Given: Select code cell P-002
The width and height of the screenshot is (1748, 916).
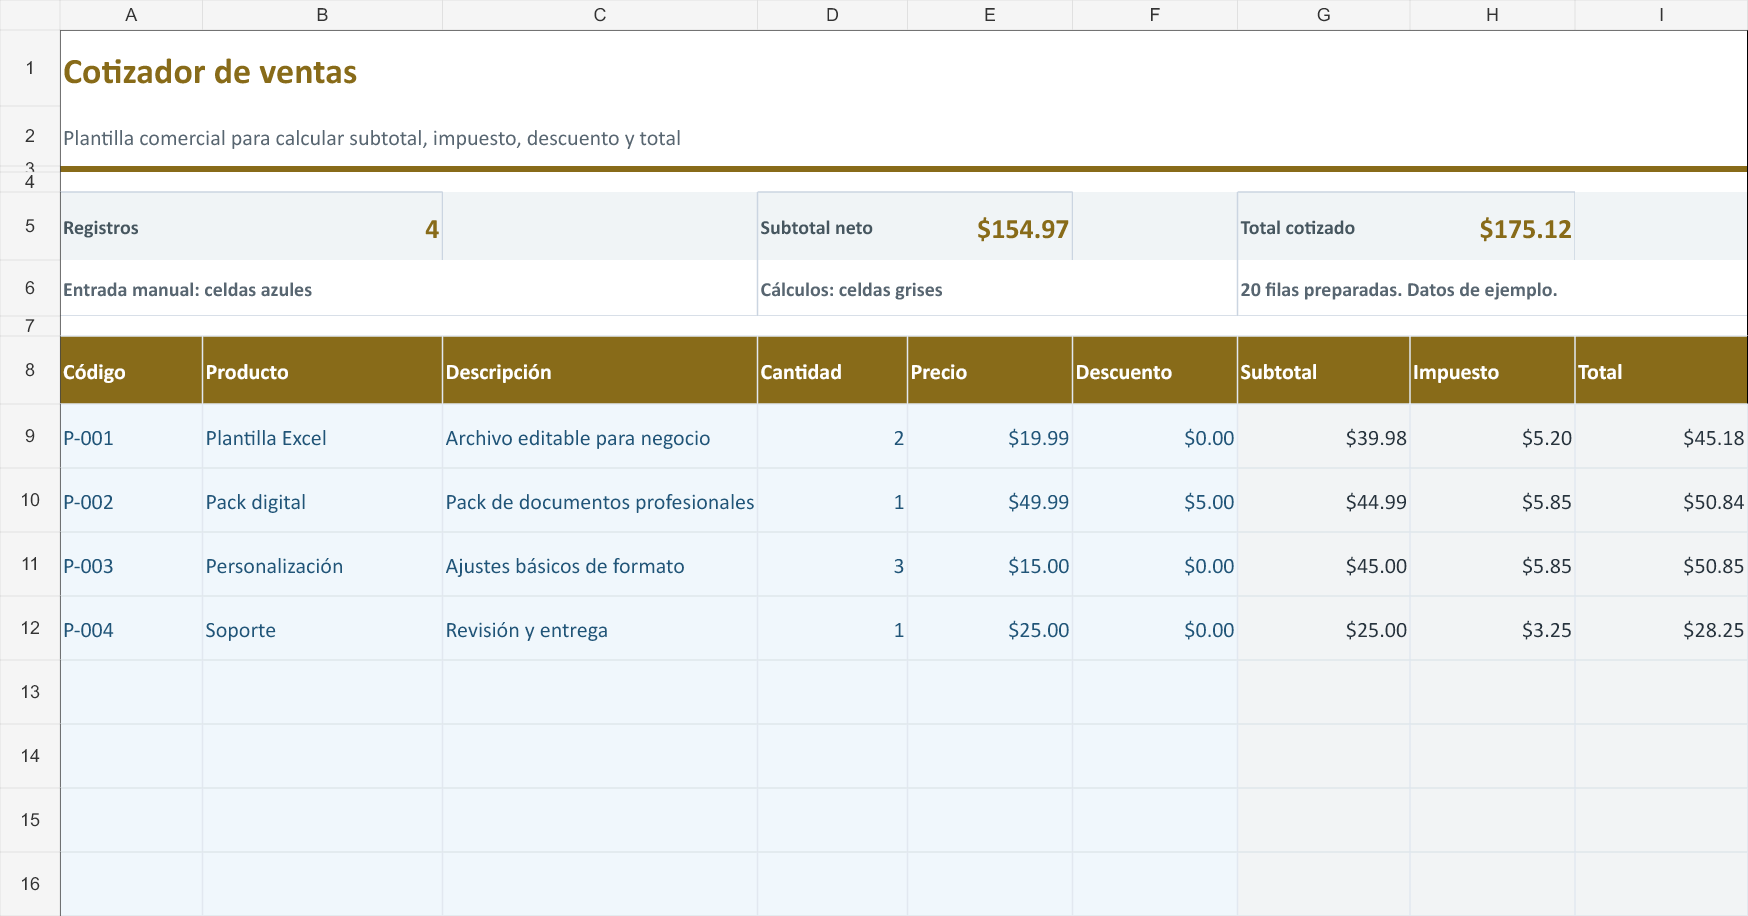Looking at the screenshot, I should click(131, 501).
